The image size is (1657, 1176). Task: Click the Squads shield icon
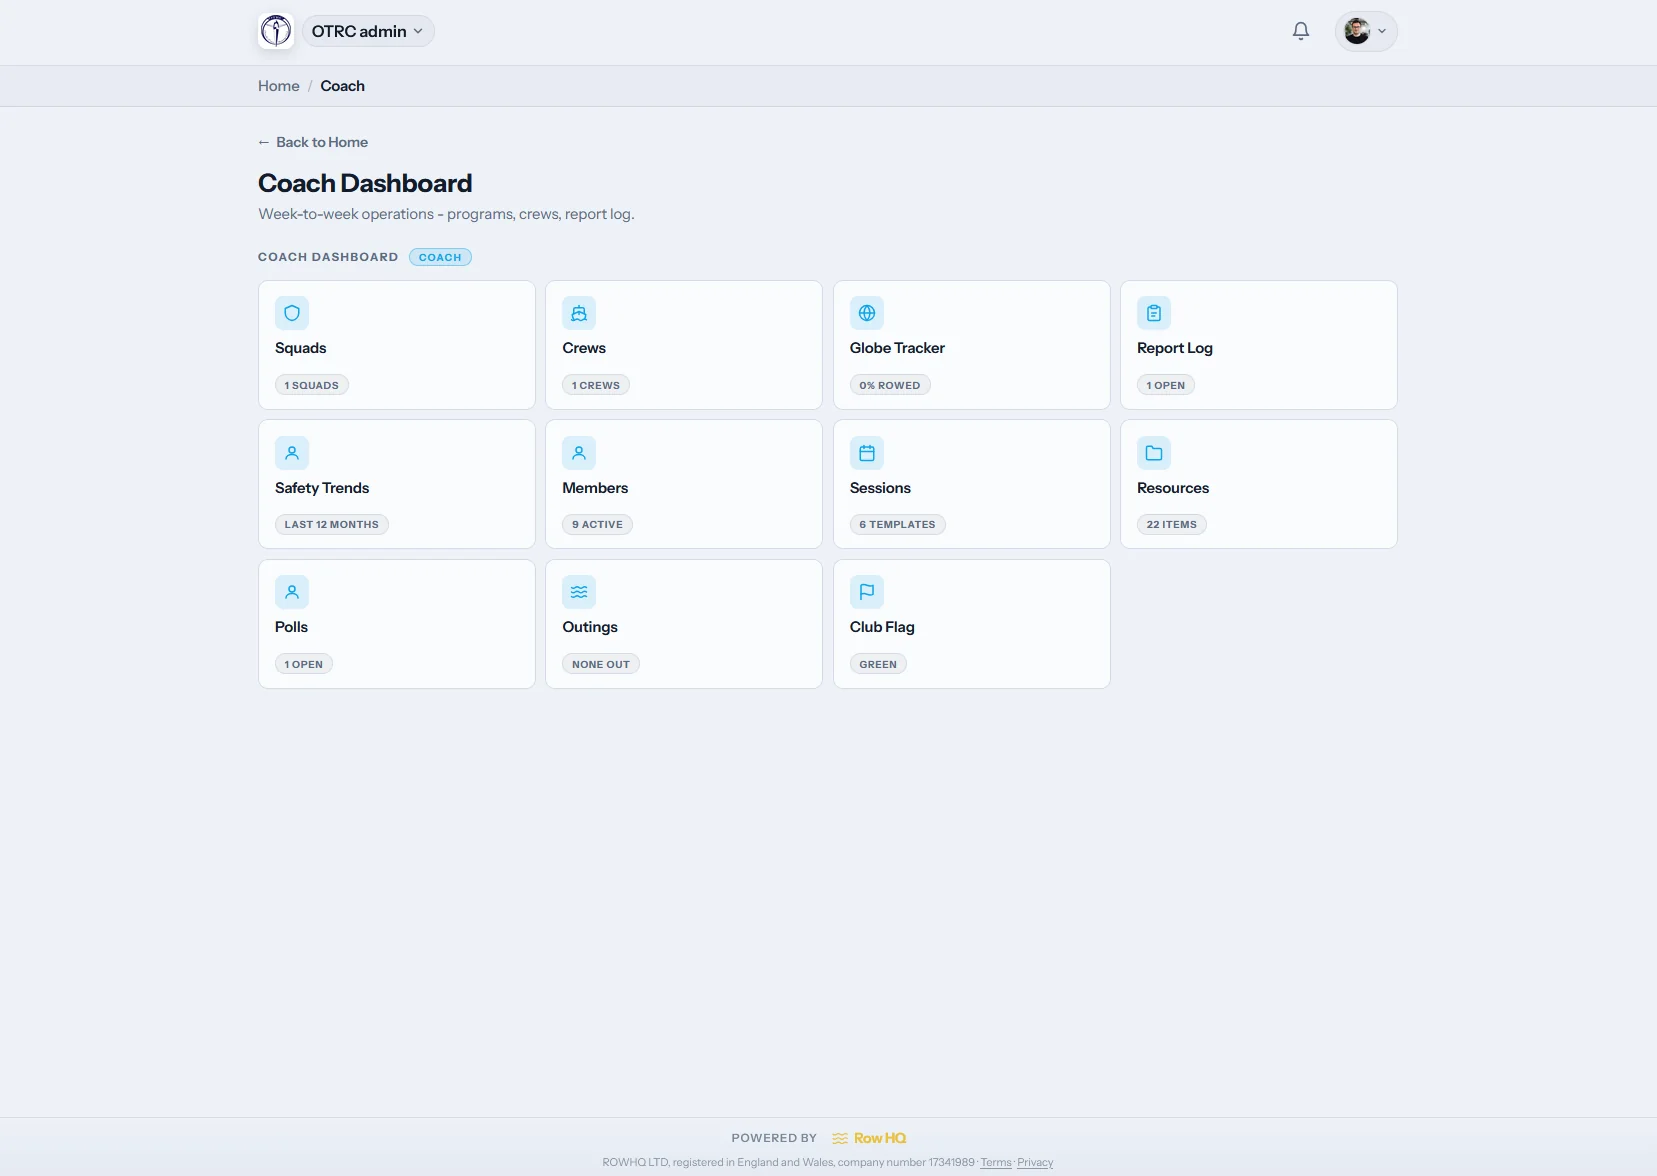[292, 313]
